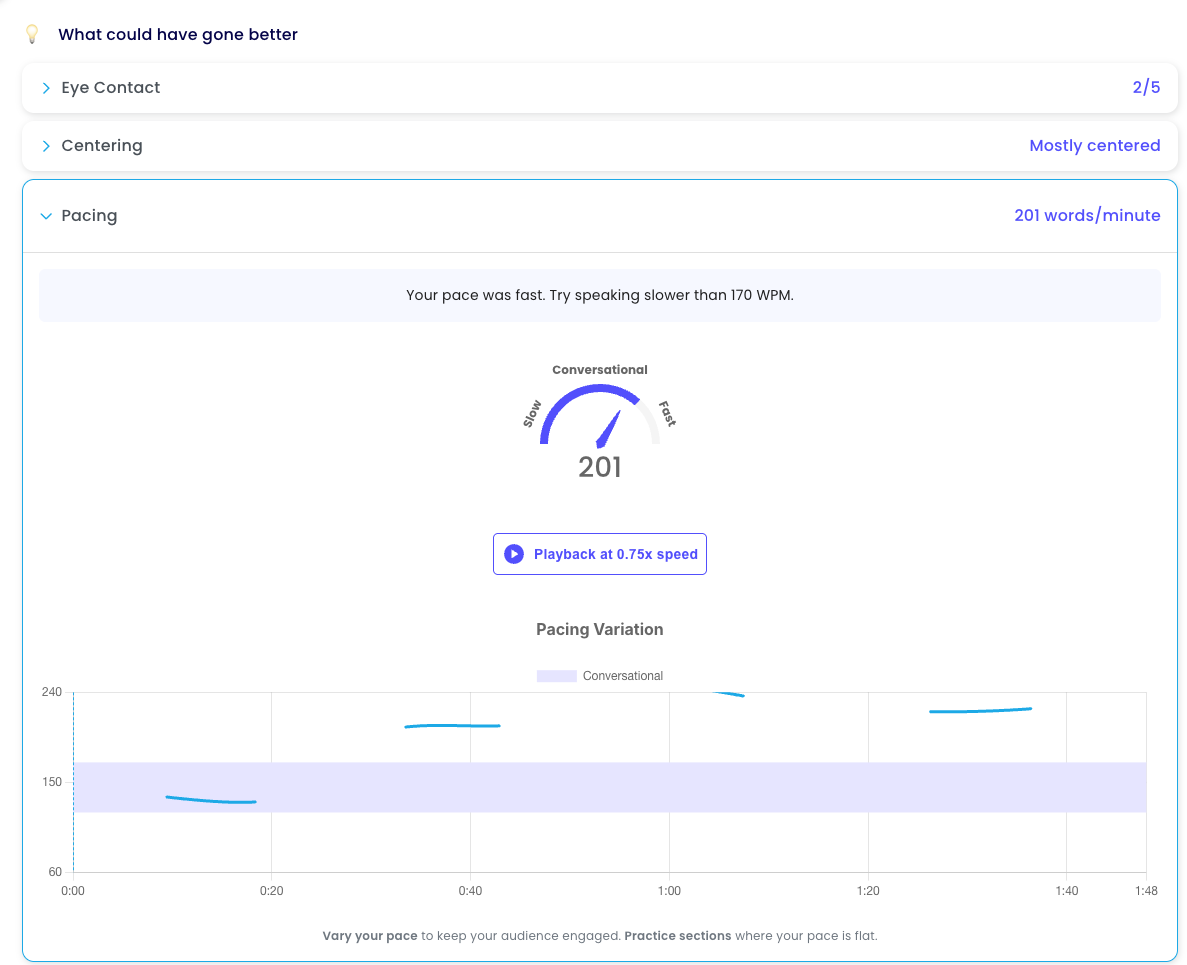Click the pace line segment below 150
Viewport: 1187px width, 965px height.
tap(211, 800)
